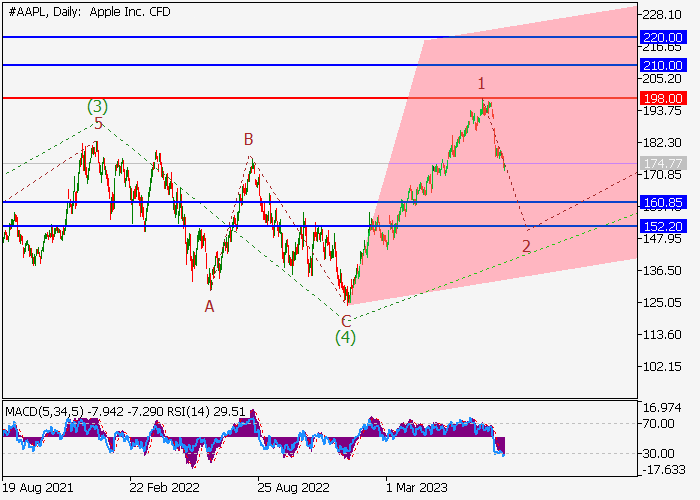This screenshot has height=500, width=700.
Task: Click the 1 Mar 2023 date label
Action: (417, 487)
